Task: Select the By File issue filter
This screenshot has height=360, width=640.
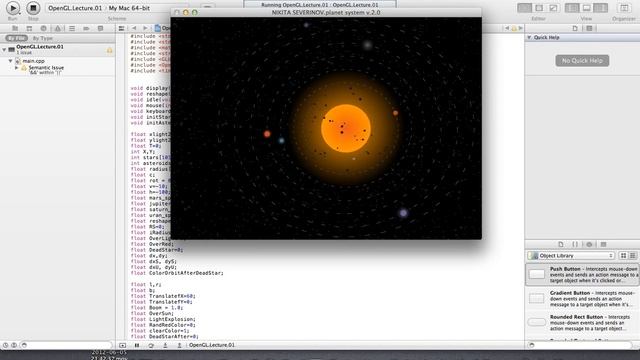Action: (x=16, y=38)
